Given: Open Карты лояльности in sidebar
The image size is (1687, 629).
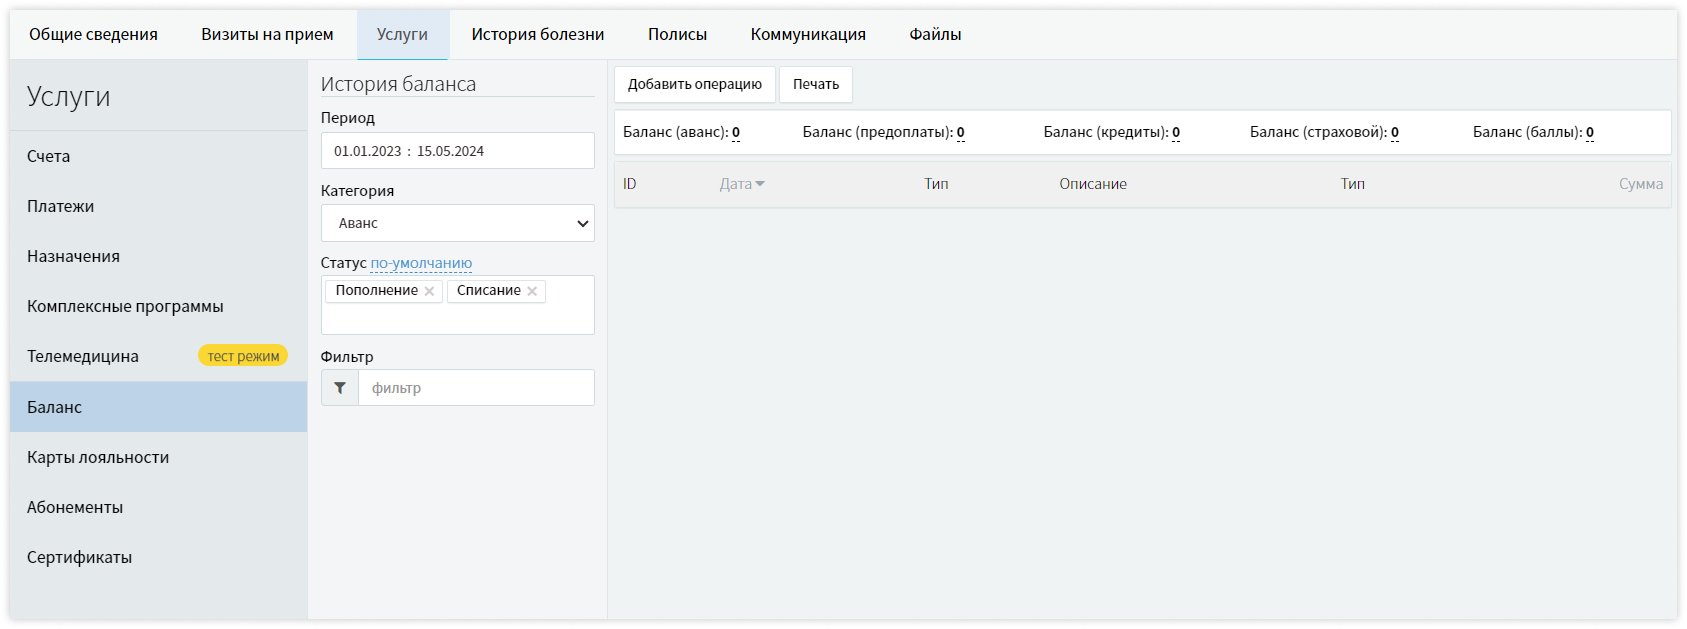Looking at the screenshot, I should [98, 457].
